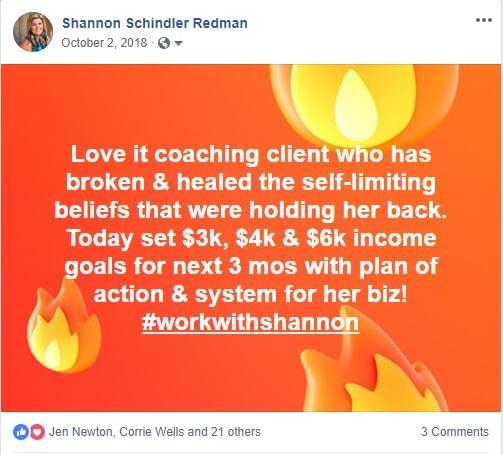Click the 'Love it coaching client' text line
This screenshot has width=503, height=455.
pos(251,155)
